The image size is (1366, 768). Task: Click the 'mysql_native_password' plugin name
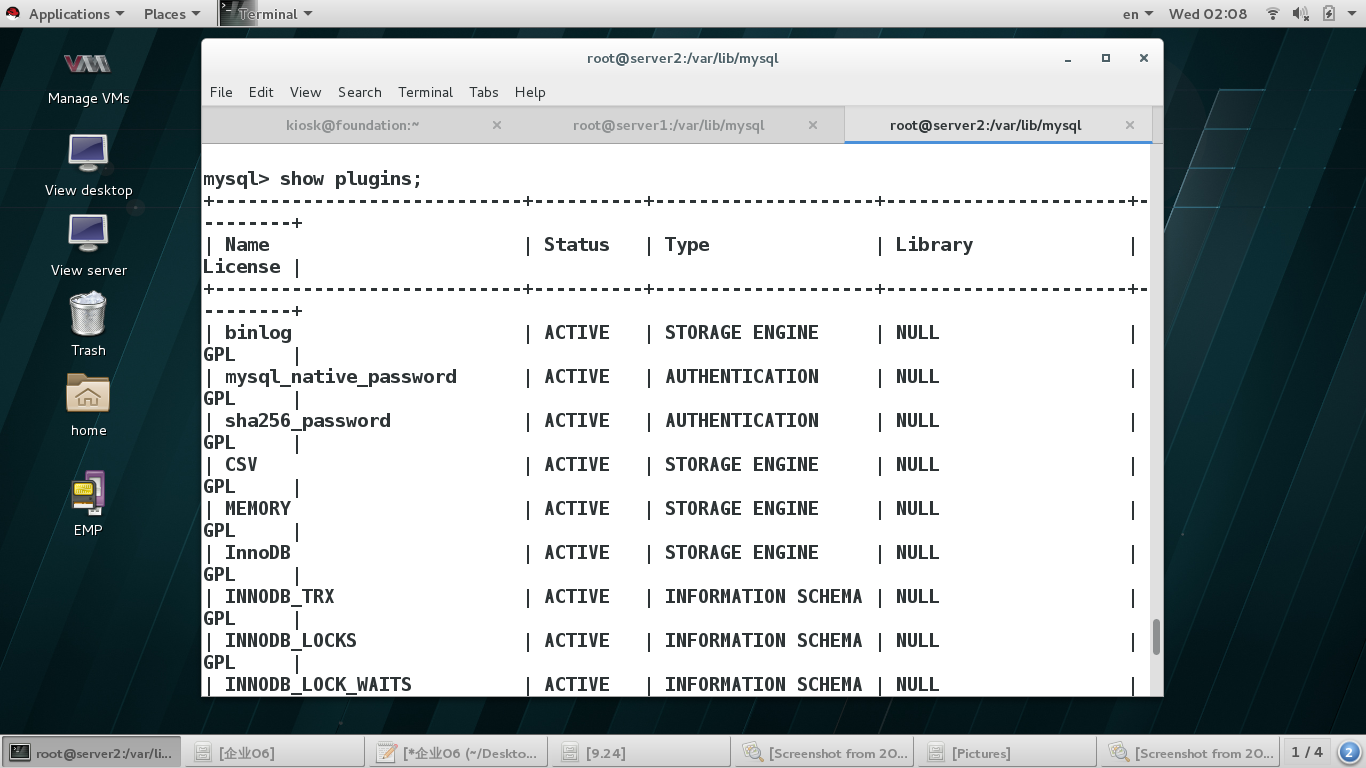(x=341, y=377)
